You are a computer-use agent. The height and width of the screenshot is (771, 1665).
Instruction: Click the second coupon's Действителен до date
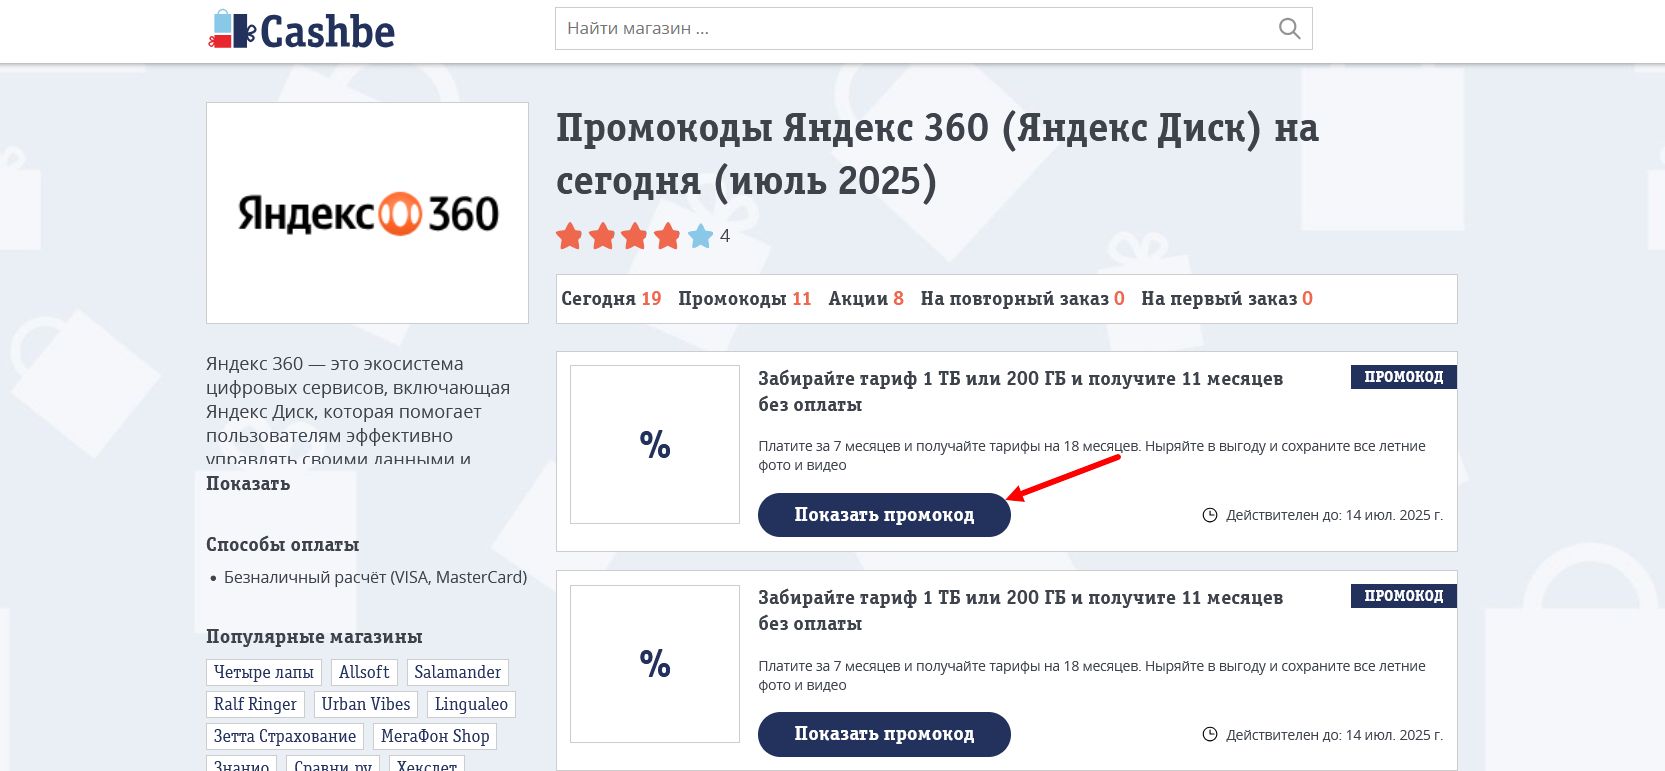1334,735
